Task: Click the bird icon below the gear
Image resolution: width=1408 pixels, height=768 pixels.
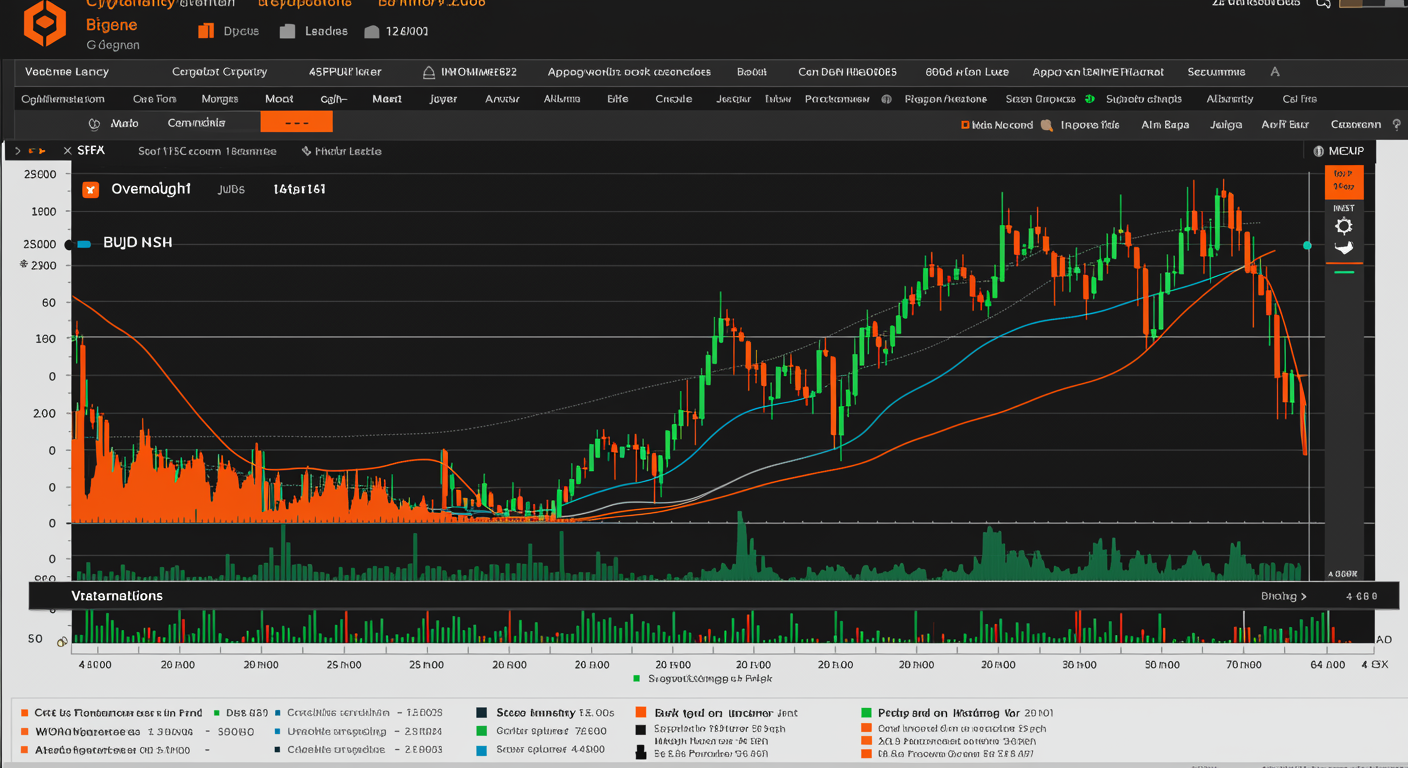Action: point(1343,248)
